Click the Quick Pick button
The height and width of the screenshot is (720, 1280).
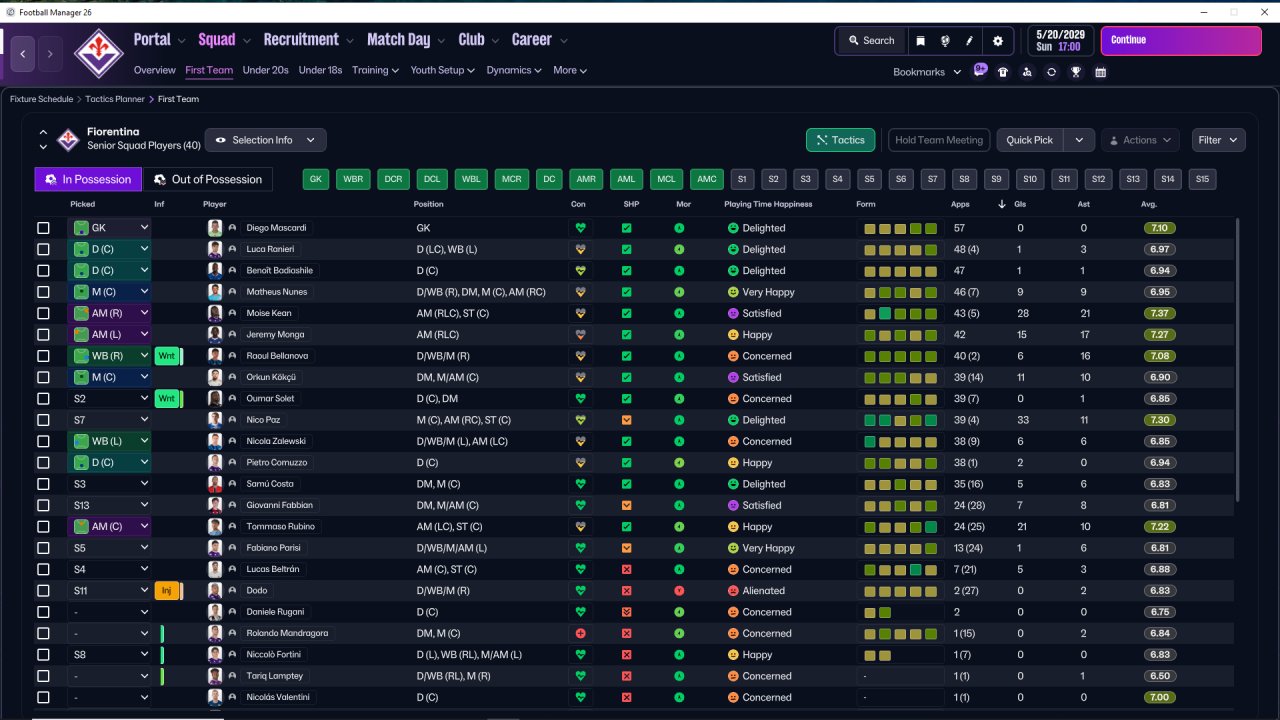pos(1030,140)
